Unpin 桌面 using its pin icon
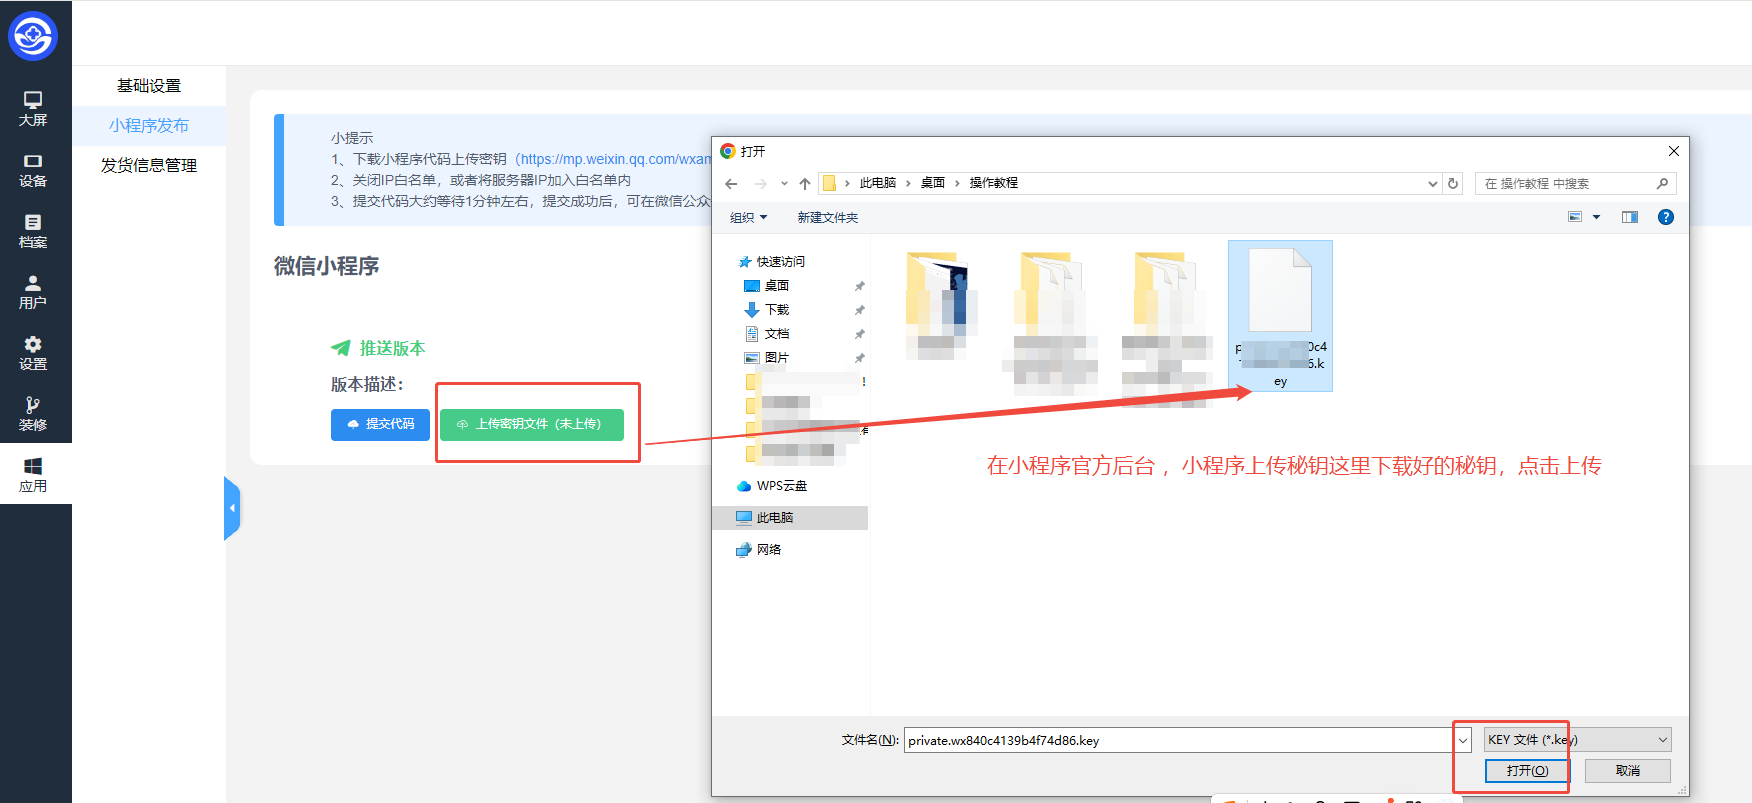The width and height of the screenshot is (1752, 803). 859,286
